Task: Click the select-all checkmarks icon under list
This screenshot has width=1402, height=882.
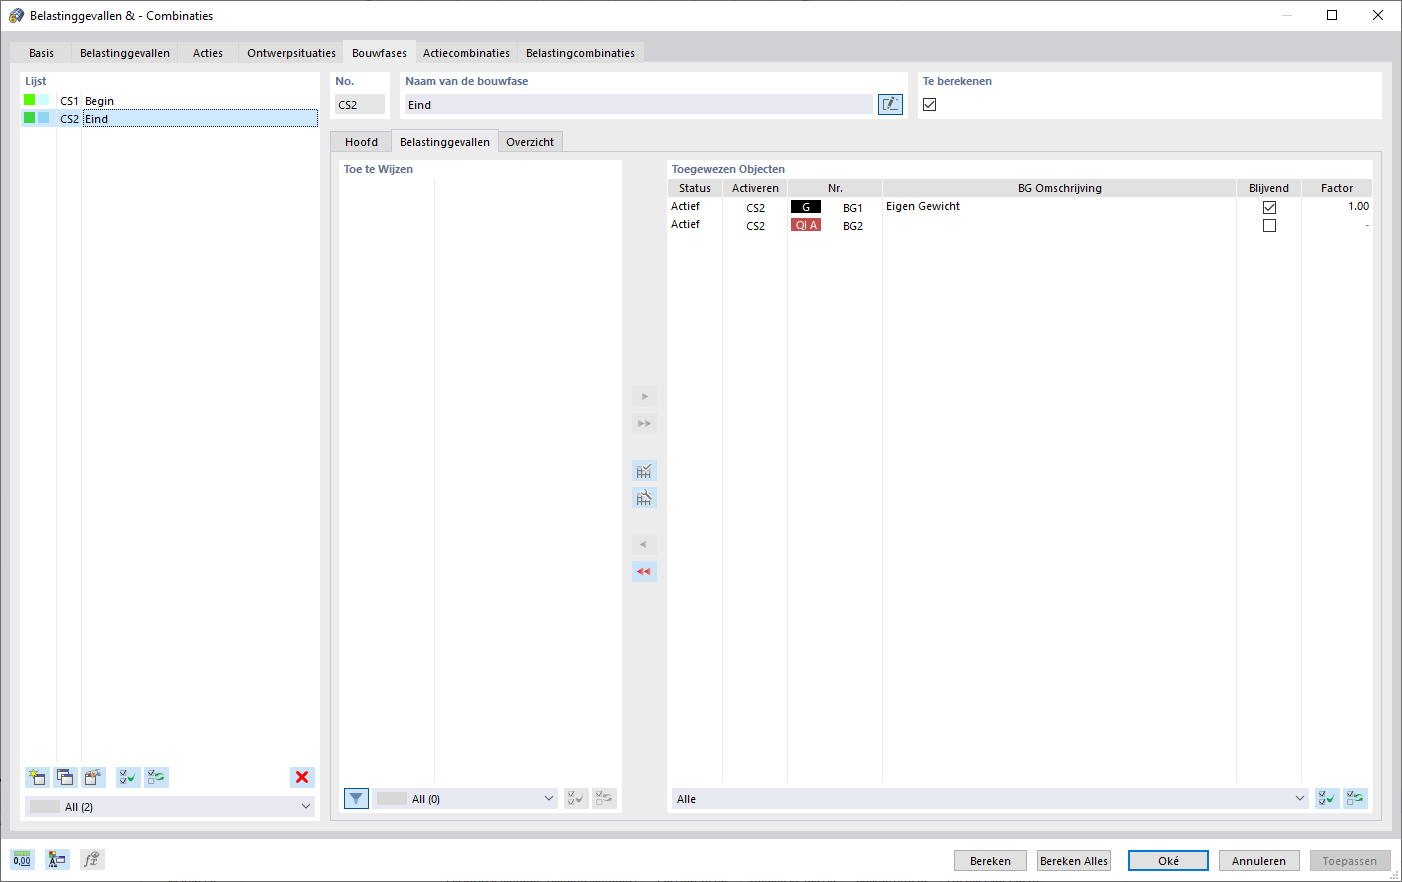Action: pos(128,777)
